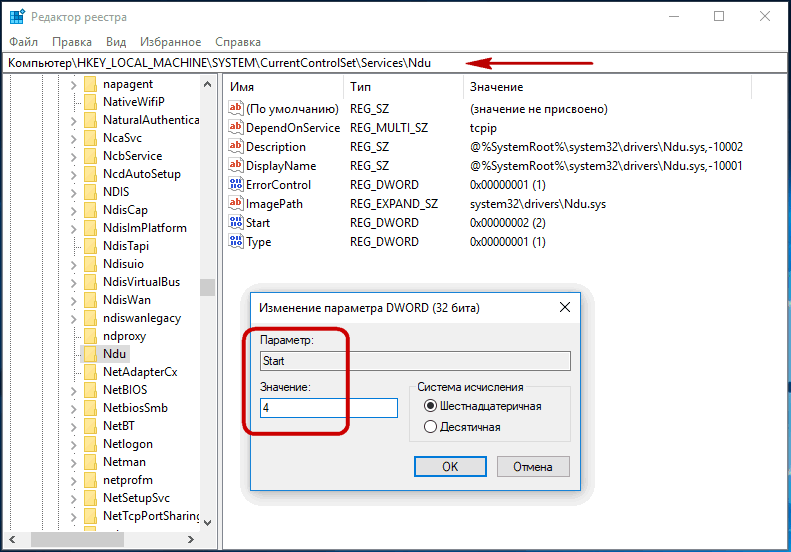The width and height of the screenshot is (791, 552).
Task: Click the Netman folder icon
Action: click(90, 462)
